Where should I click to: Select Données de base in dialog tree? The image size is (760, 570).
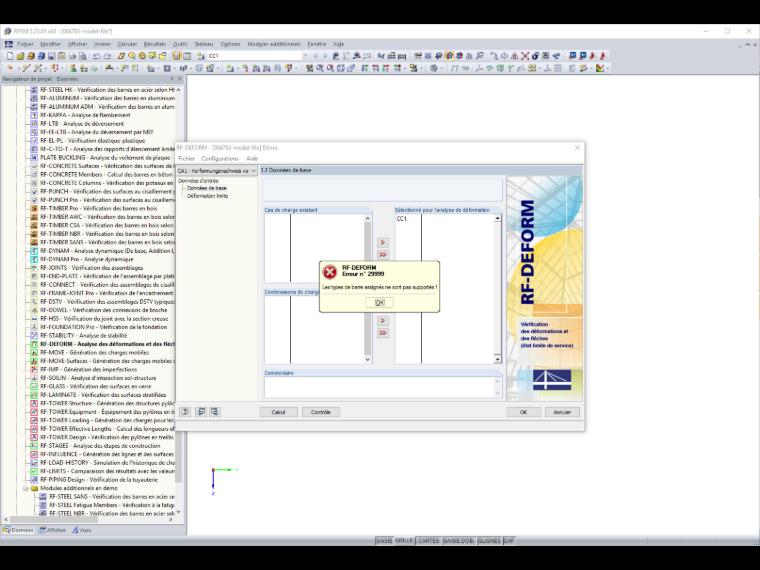click(206, 188)
